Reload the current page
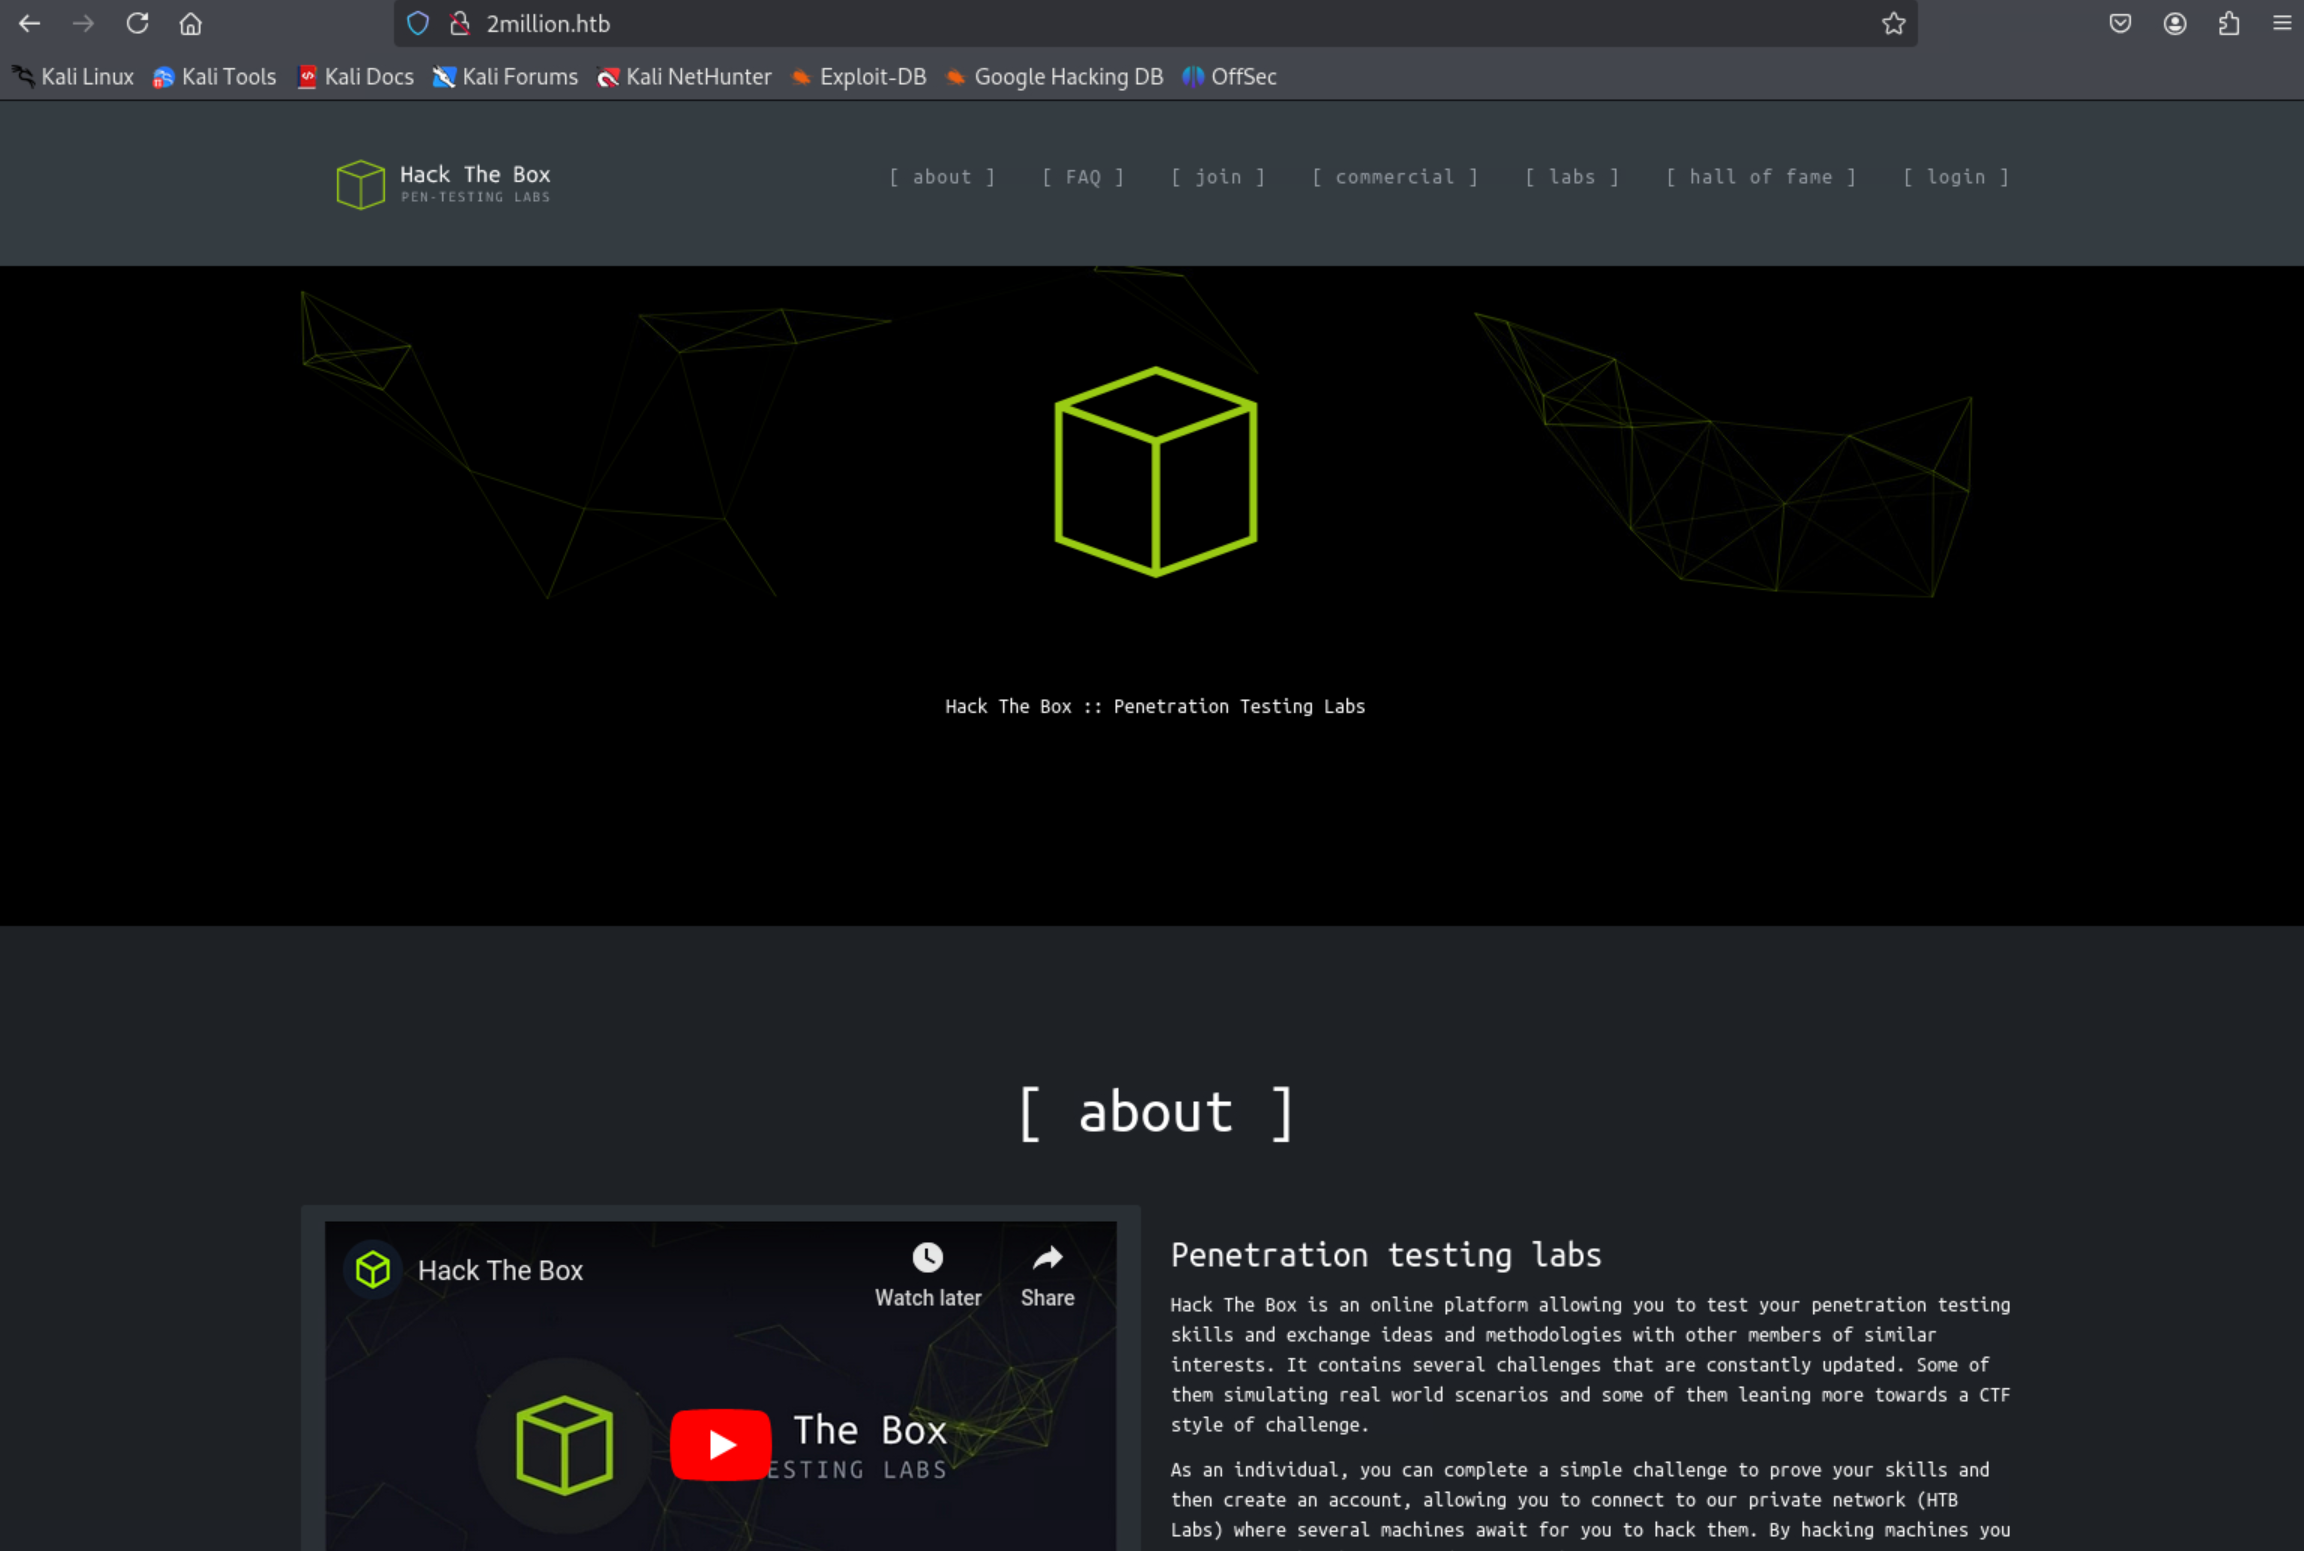 [x=137, y=24]
